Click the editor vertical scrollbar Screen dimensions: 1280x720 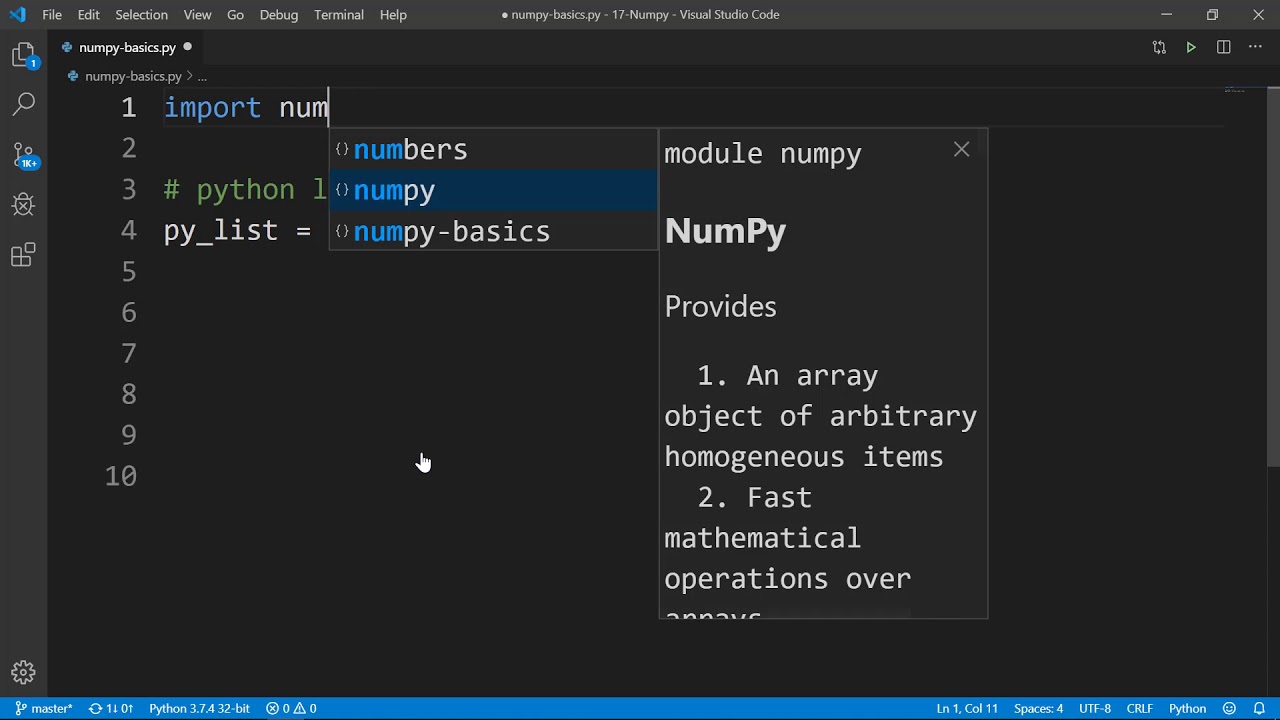click(x=1273, y=277)
